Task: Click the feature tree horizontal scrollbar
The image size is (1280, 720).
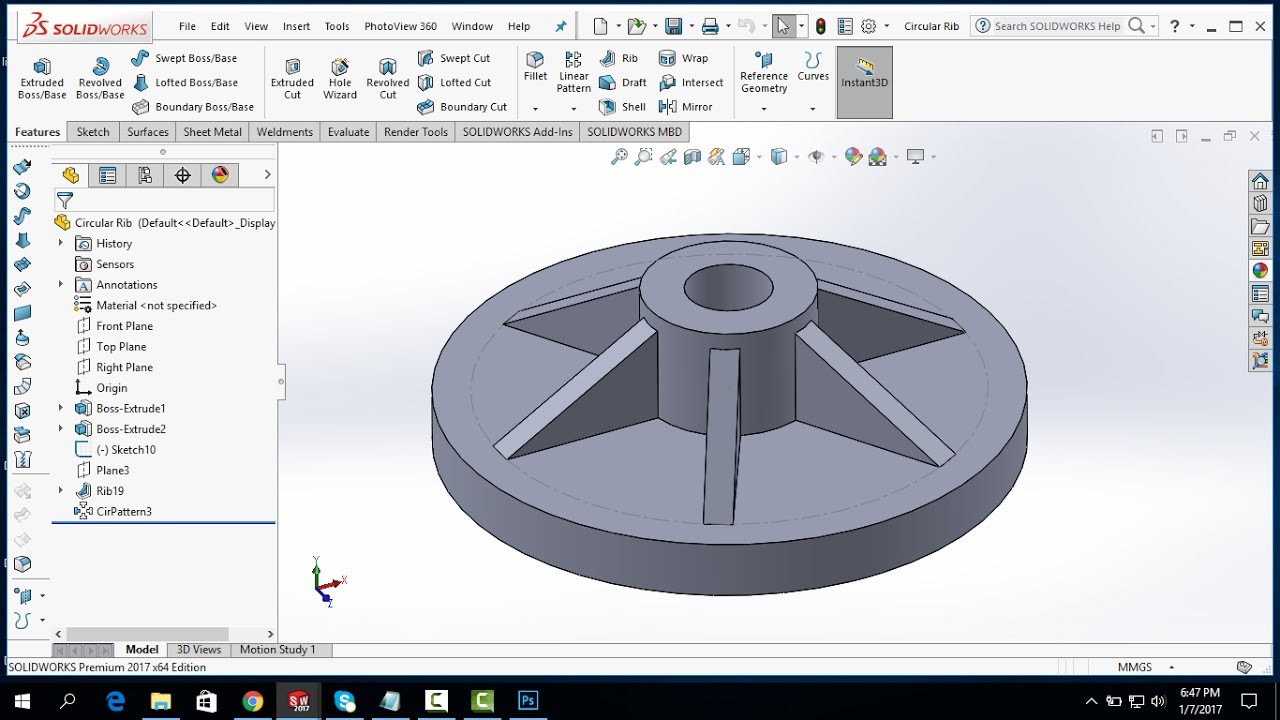Action: pos(148,634)
